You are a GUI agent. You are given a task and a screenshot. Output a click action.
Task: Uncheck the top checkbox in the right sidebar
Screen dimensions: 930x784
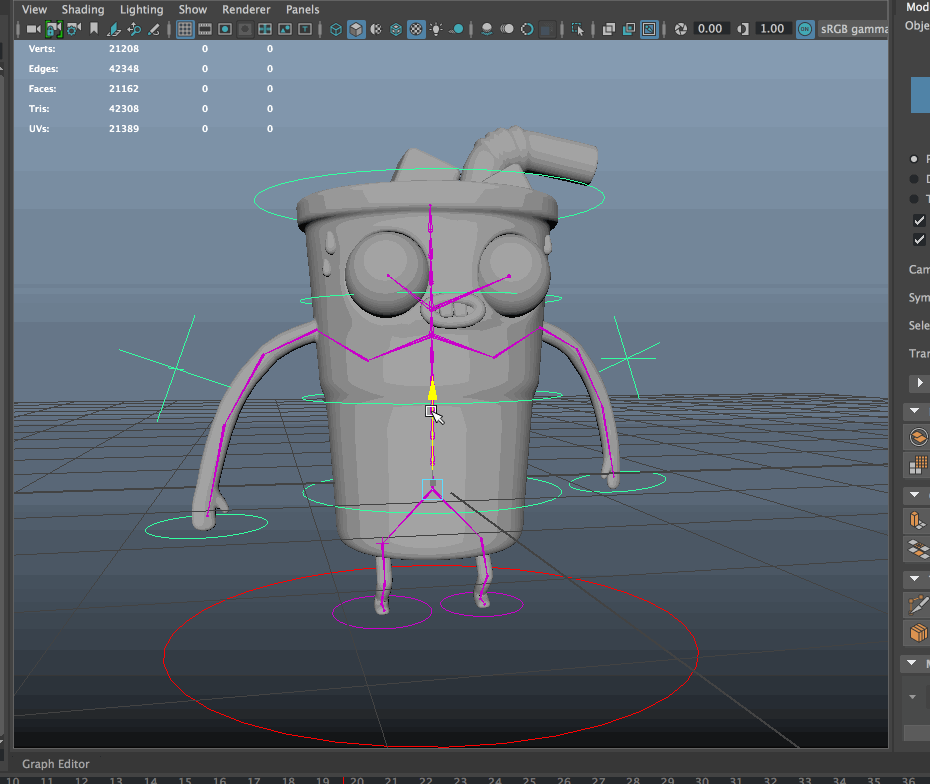pyautogui.click(x=917, y=220)
